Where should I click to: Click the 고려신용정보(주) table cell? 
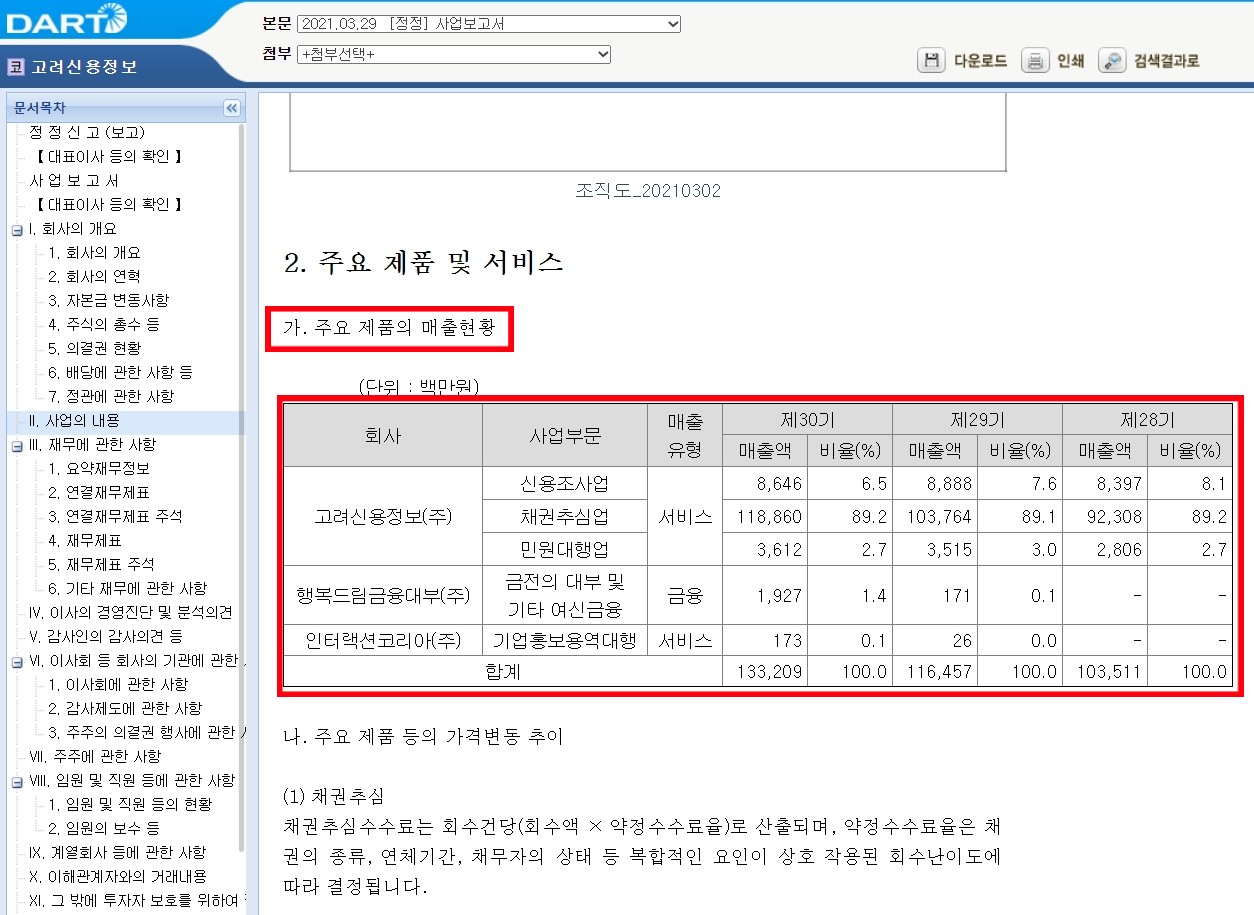383,517
